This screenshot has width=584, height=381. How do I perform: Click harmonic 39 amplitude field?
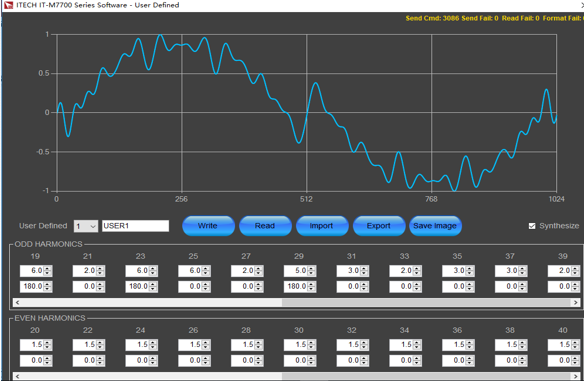pos(560,271)
